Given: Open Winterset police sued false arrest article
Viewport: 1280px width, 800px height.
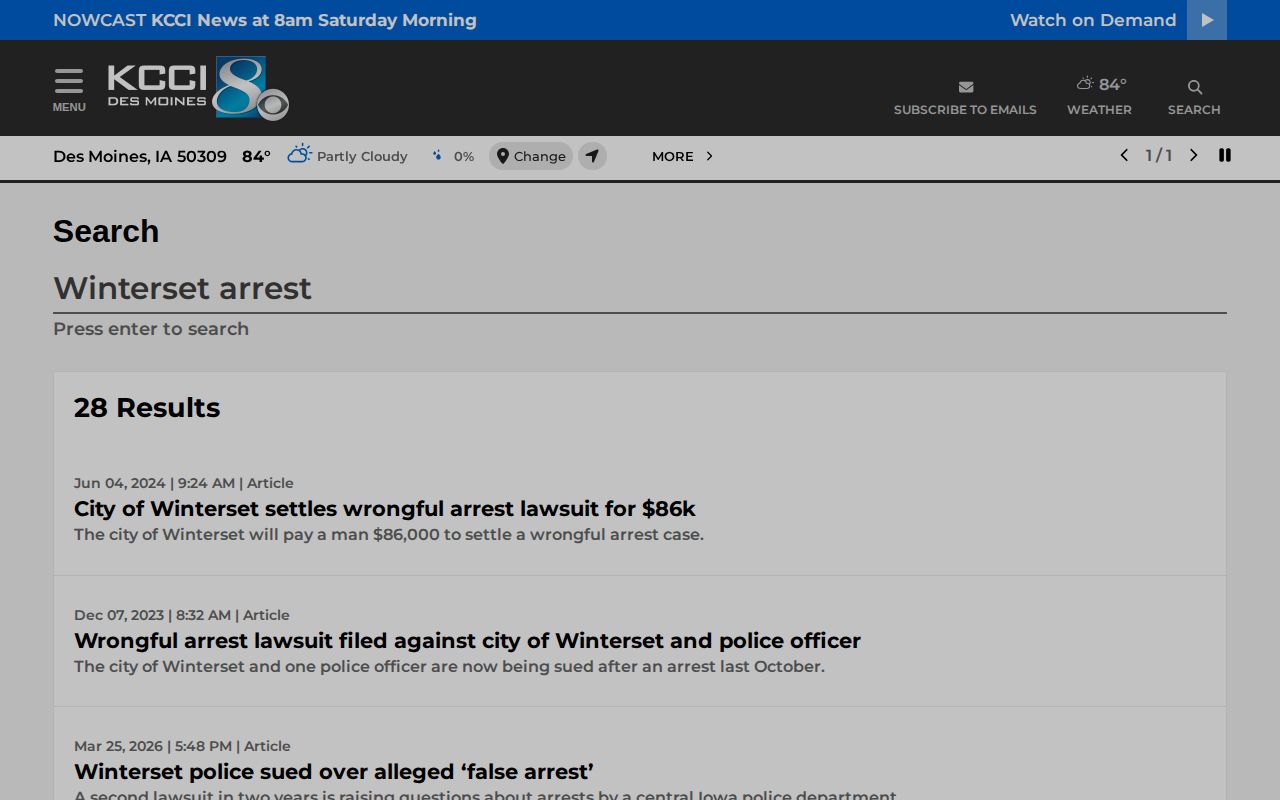Looking at the screenshot, I should (334, 771).
